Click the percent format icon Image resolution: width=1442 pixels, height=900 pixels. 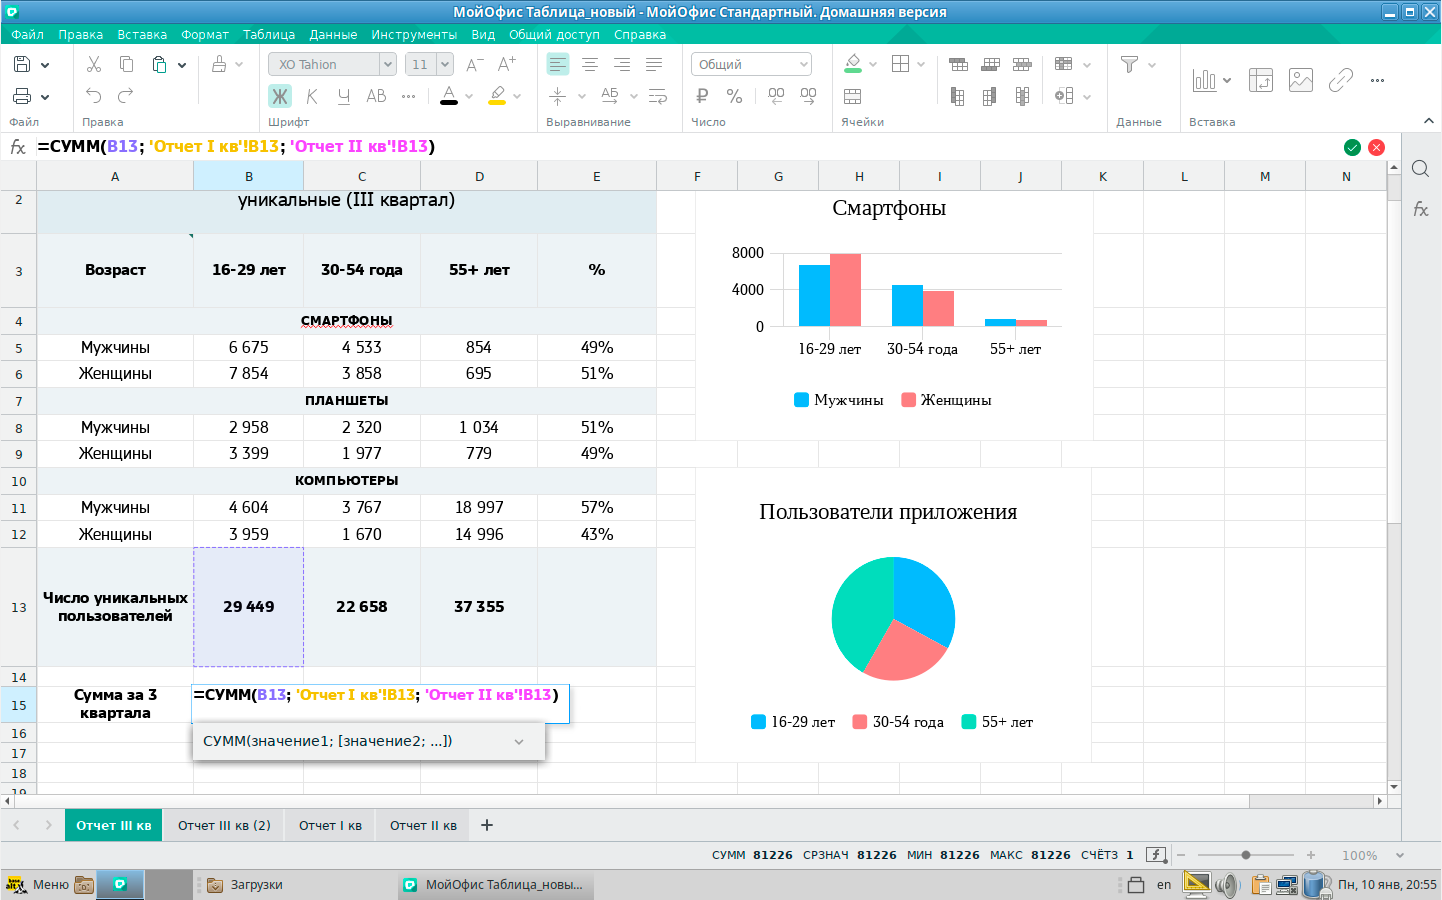[734, 96]
